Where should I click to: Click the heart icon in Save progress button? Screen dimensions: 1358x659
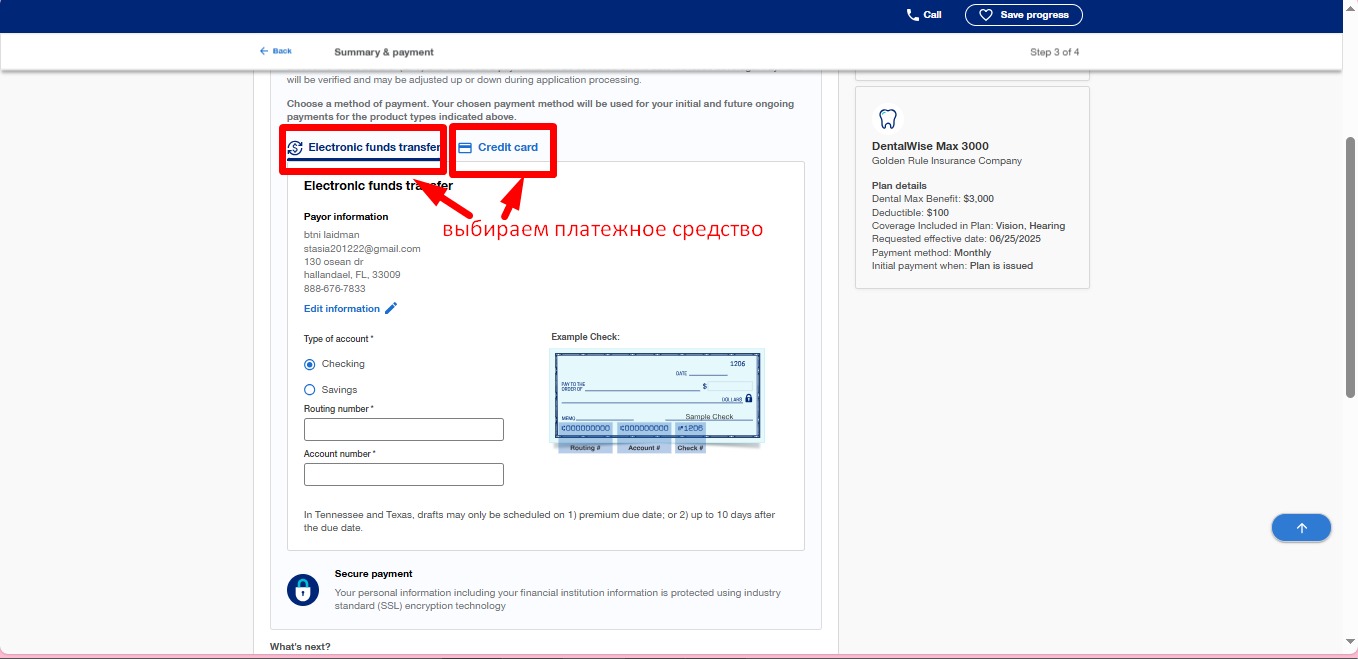985,14
